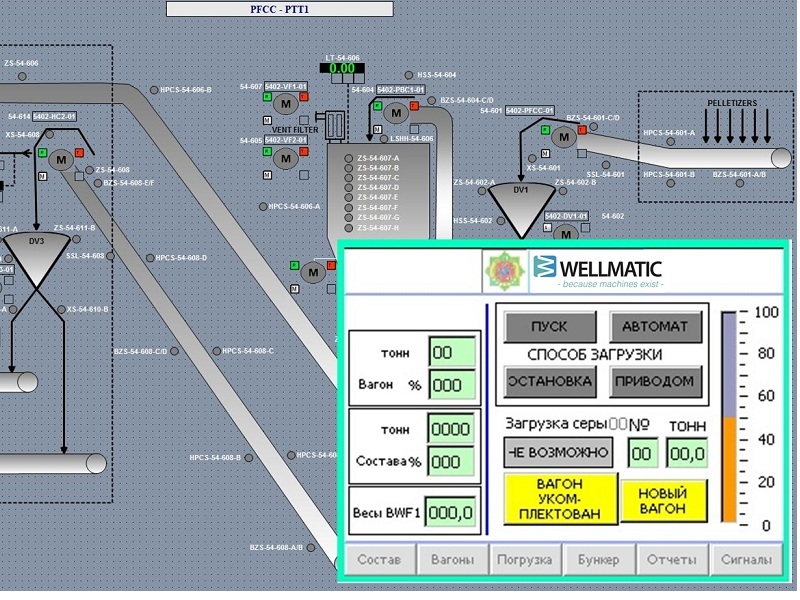
Task: Click the Весы BWF1 value field
Action: pos(449,512)
